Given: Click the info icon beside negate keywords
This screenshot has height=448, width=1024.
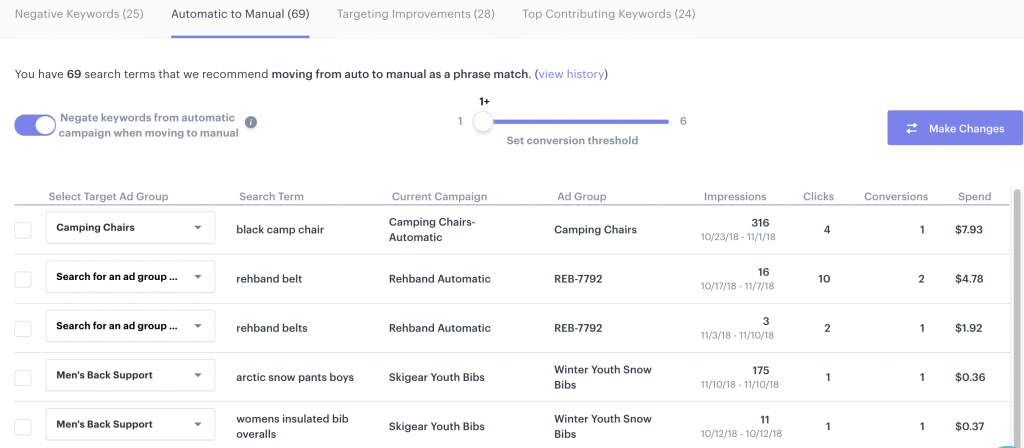Looking at the screenshot, I should (251, 122).
